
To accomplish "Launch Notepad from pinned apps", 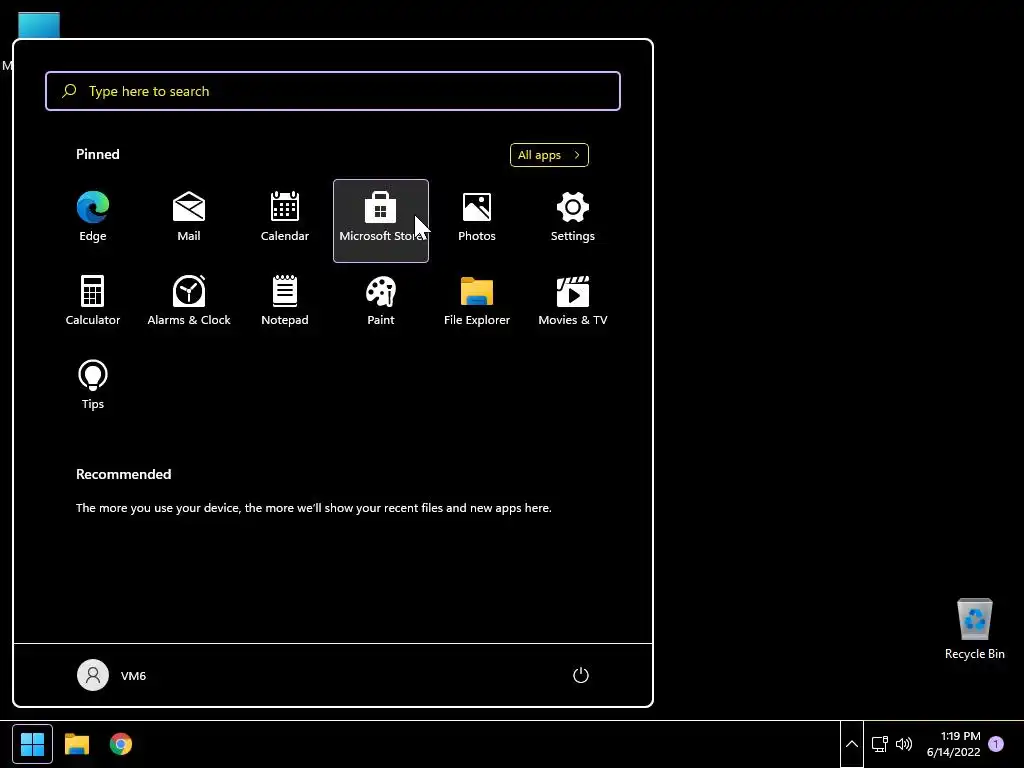I will (x=285, y=304).
